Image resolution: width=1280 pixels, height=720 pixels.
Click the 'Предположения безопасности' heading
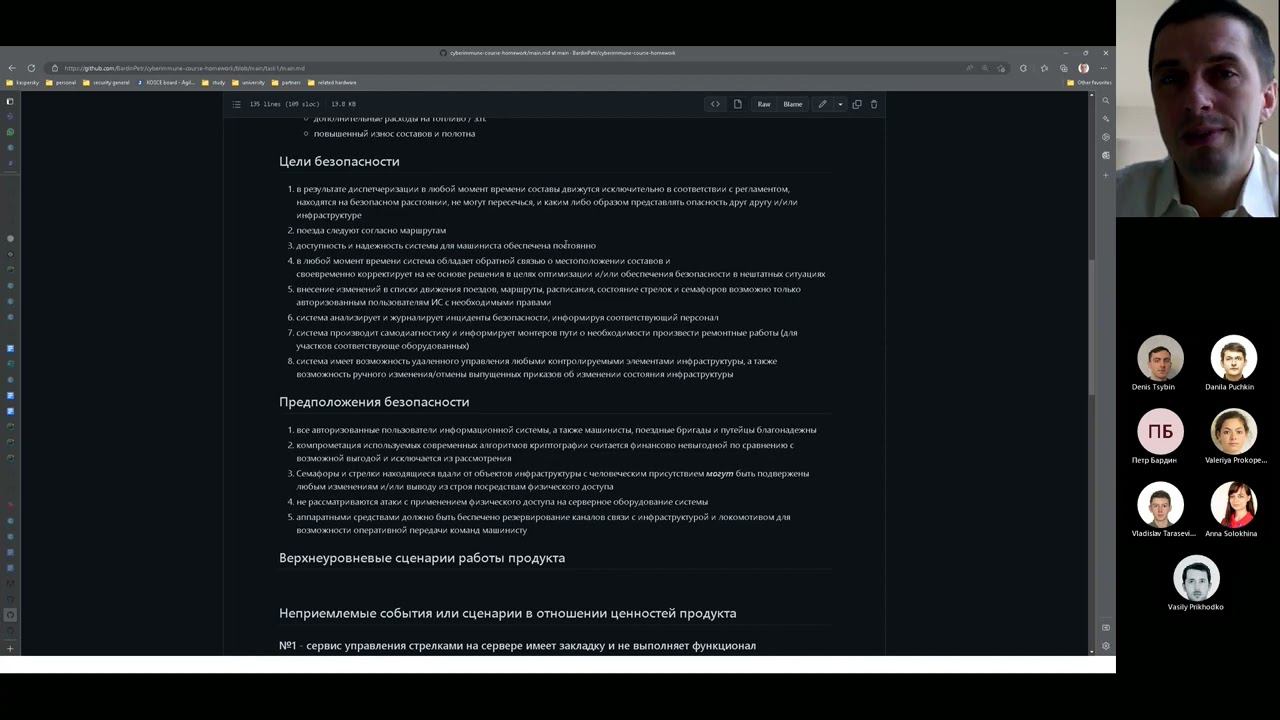374,402
